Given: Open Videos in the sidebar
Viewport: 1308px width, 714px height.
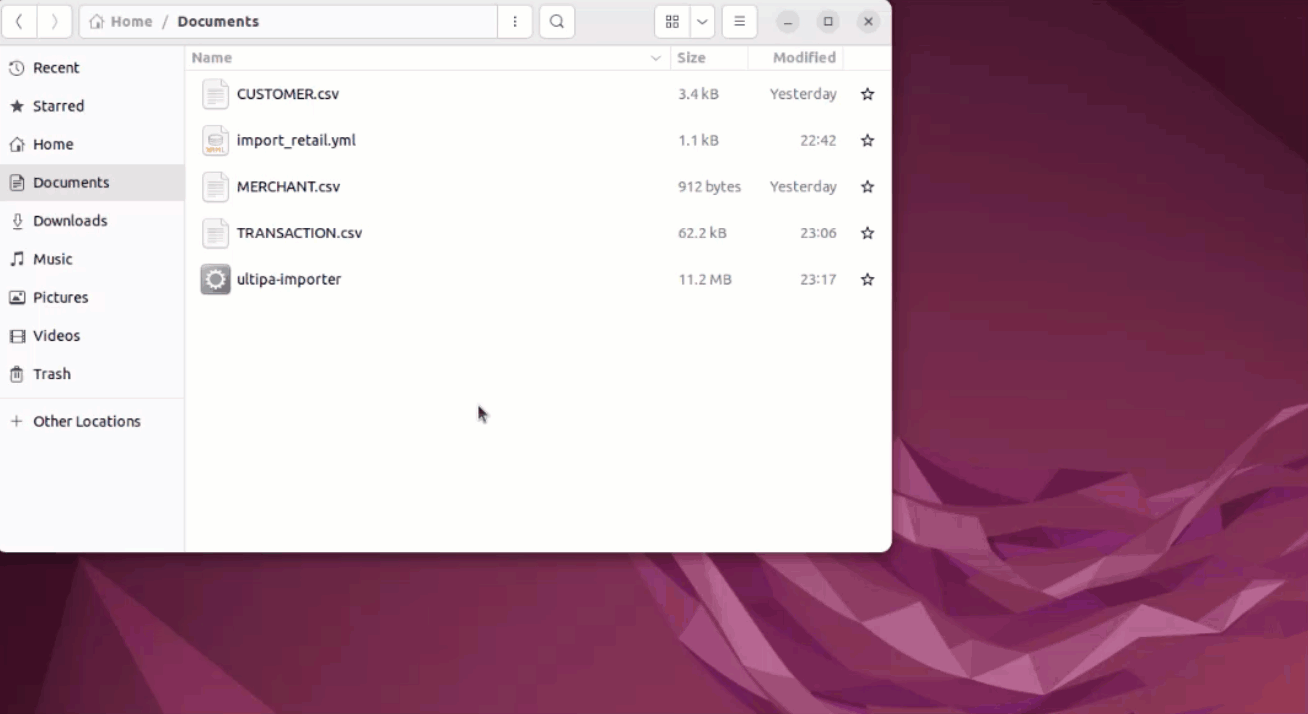Looking at the screenshot, I should coord(92,336).
